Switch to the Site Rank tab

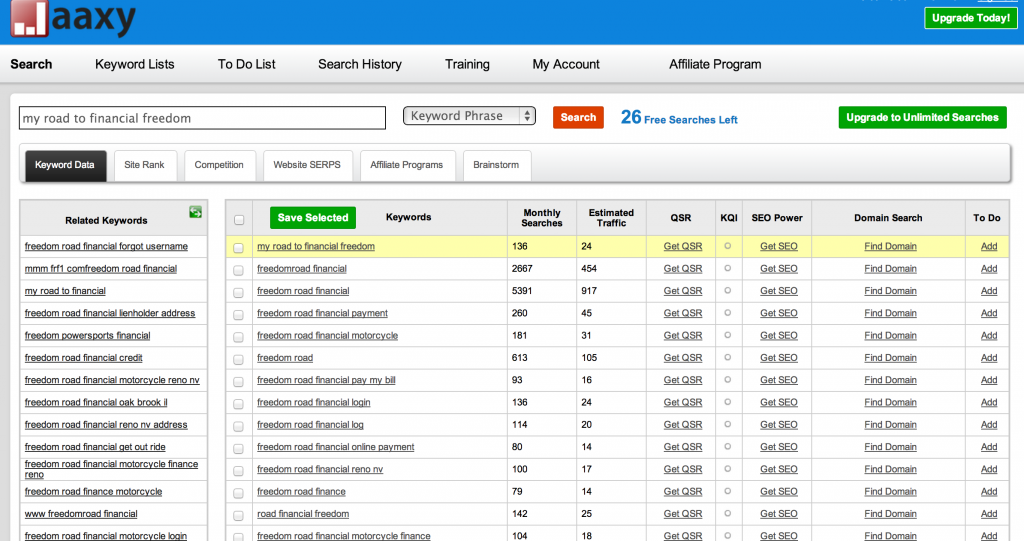(144, 165)
